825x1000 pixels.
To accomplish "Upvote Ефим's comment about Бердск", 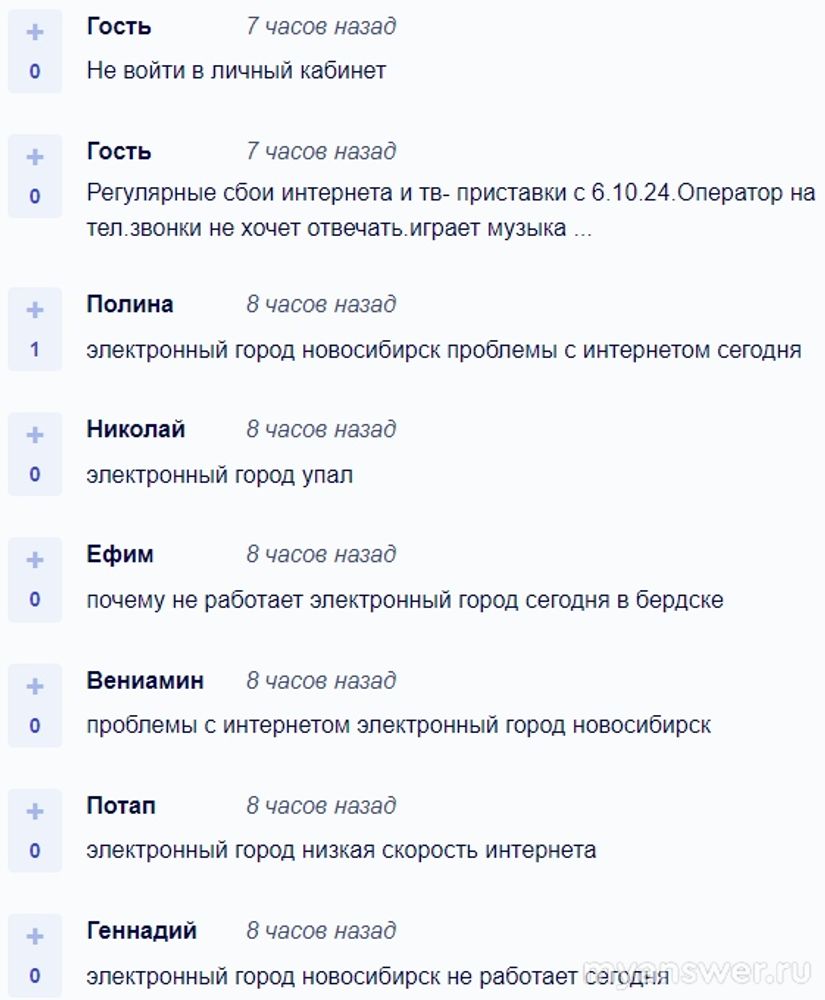I will click(x=35, y=561).
